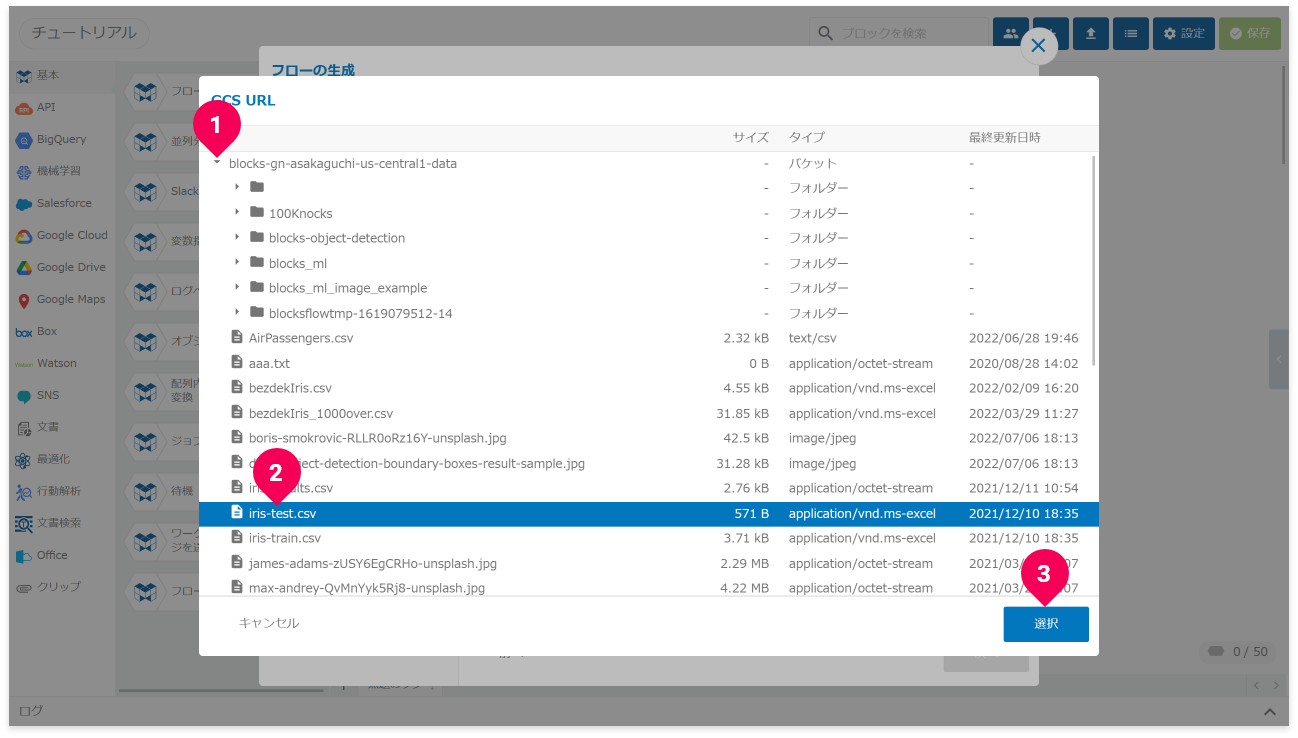This screenshot has width=1298, height=738.
Task: Close the フローの生成 dialog with X
Action: pyautogui.click(x=1038, y=46)
